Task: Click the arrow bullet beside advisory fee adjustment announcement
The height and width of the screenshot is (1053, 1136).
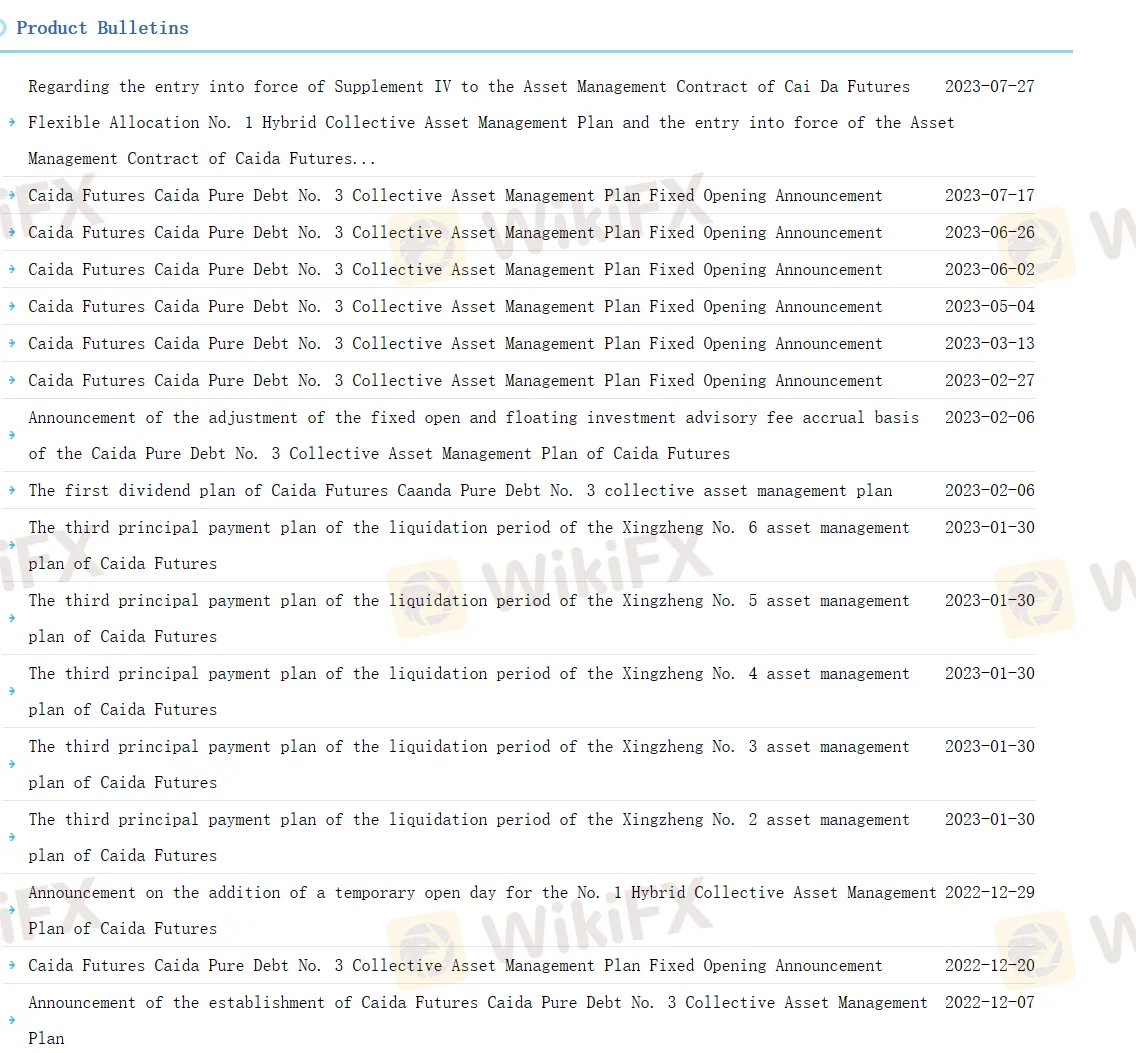Action: [12, 435]
